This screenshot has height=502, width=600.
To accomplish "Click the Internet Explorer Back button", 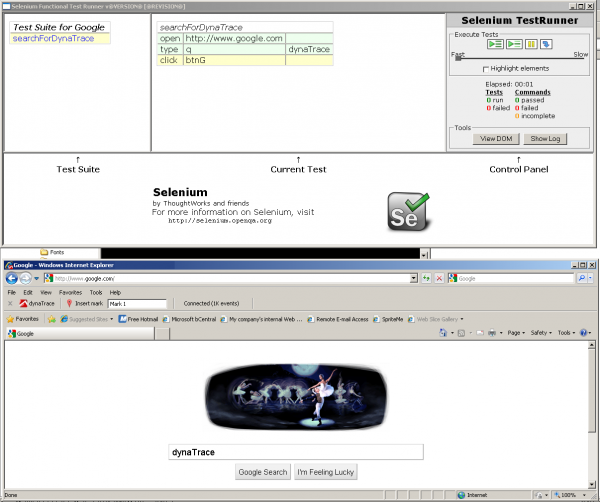I will (x=12, y=279).
